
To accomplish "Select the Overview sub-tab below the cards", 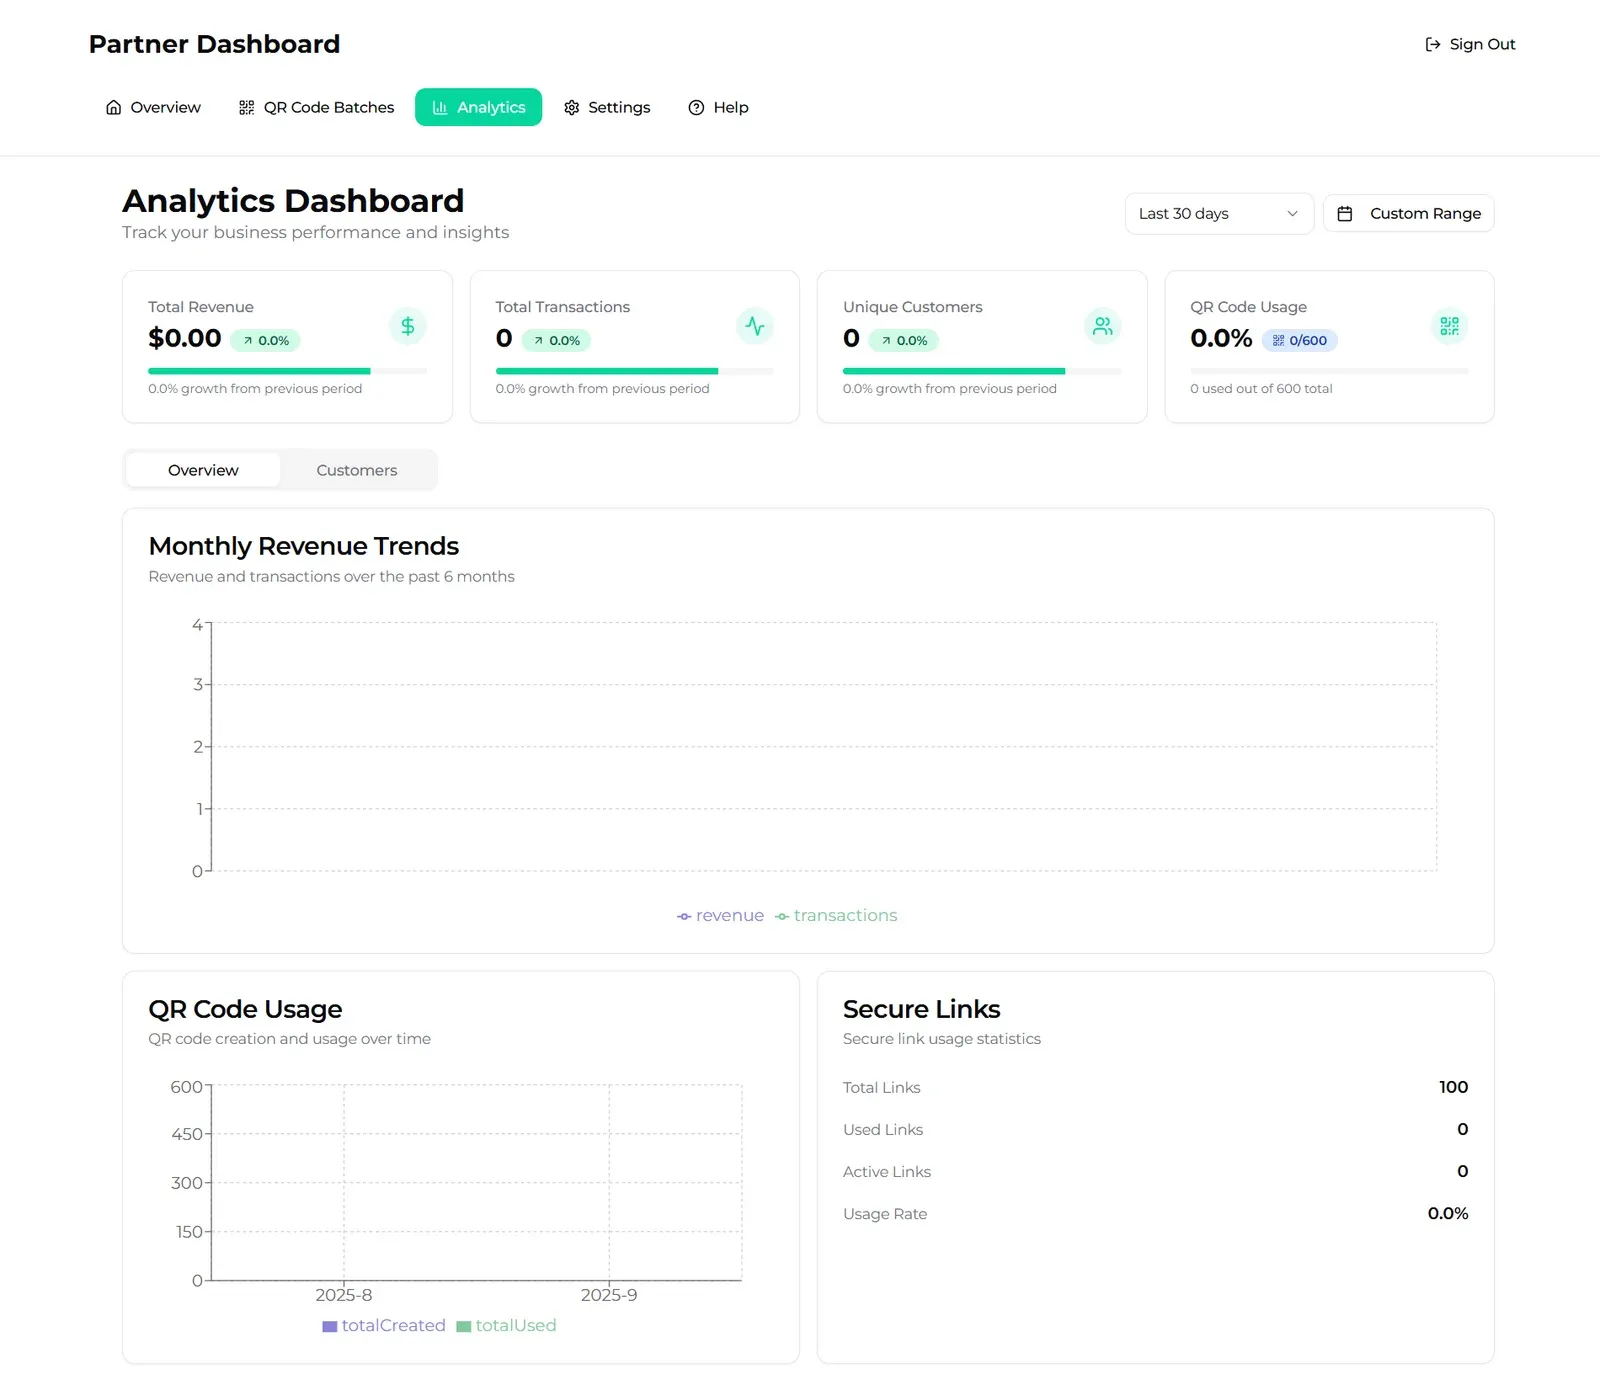I will (203, 470).
